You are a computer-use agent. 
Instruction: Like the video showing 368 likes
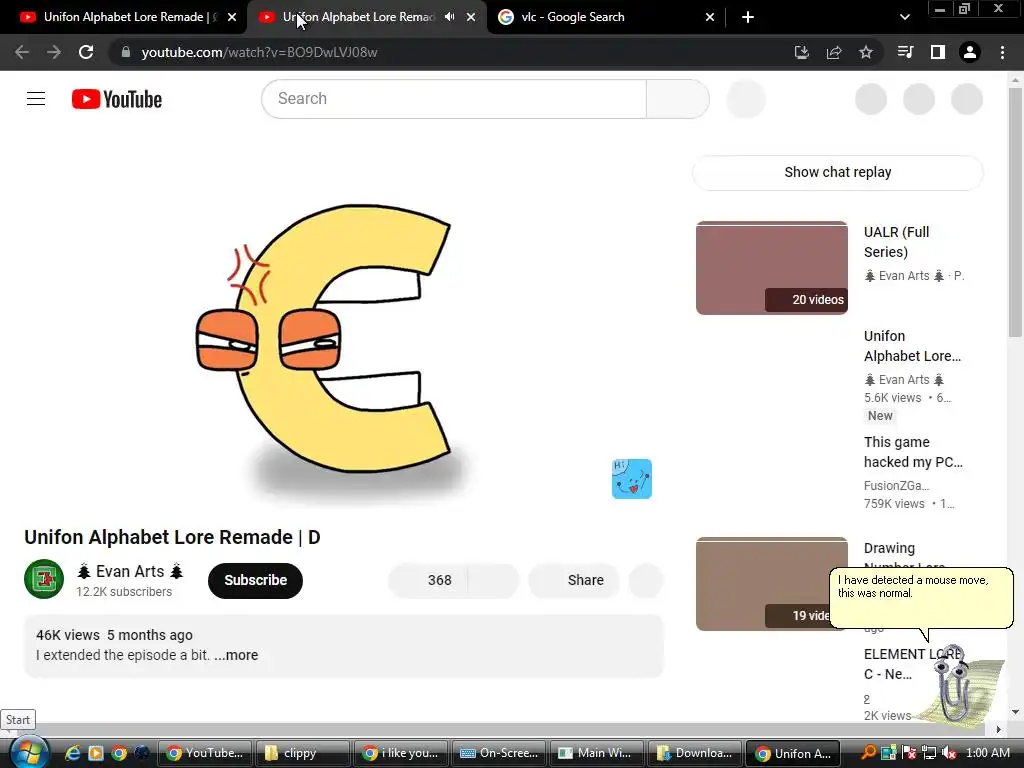click(x=428, y=581)
